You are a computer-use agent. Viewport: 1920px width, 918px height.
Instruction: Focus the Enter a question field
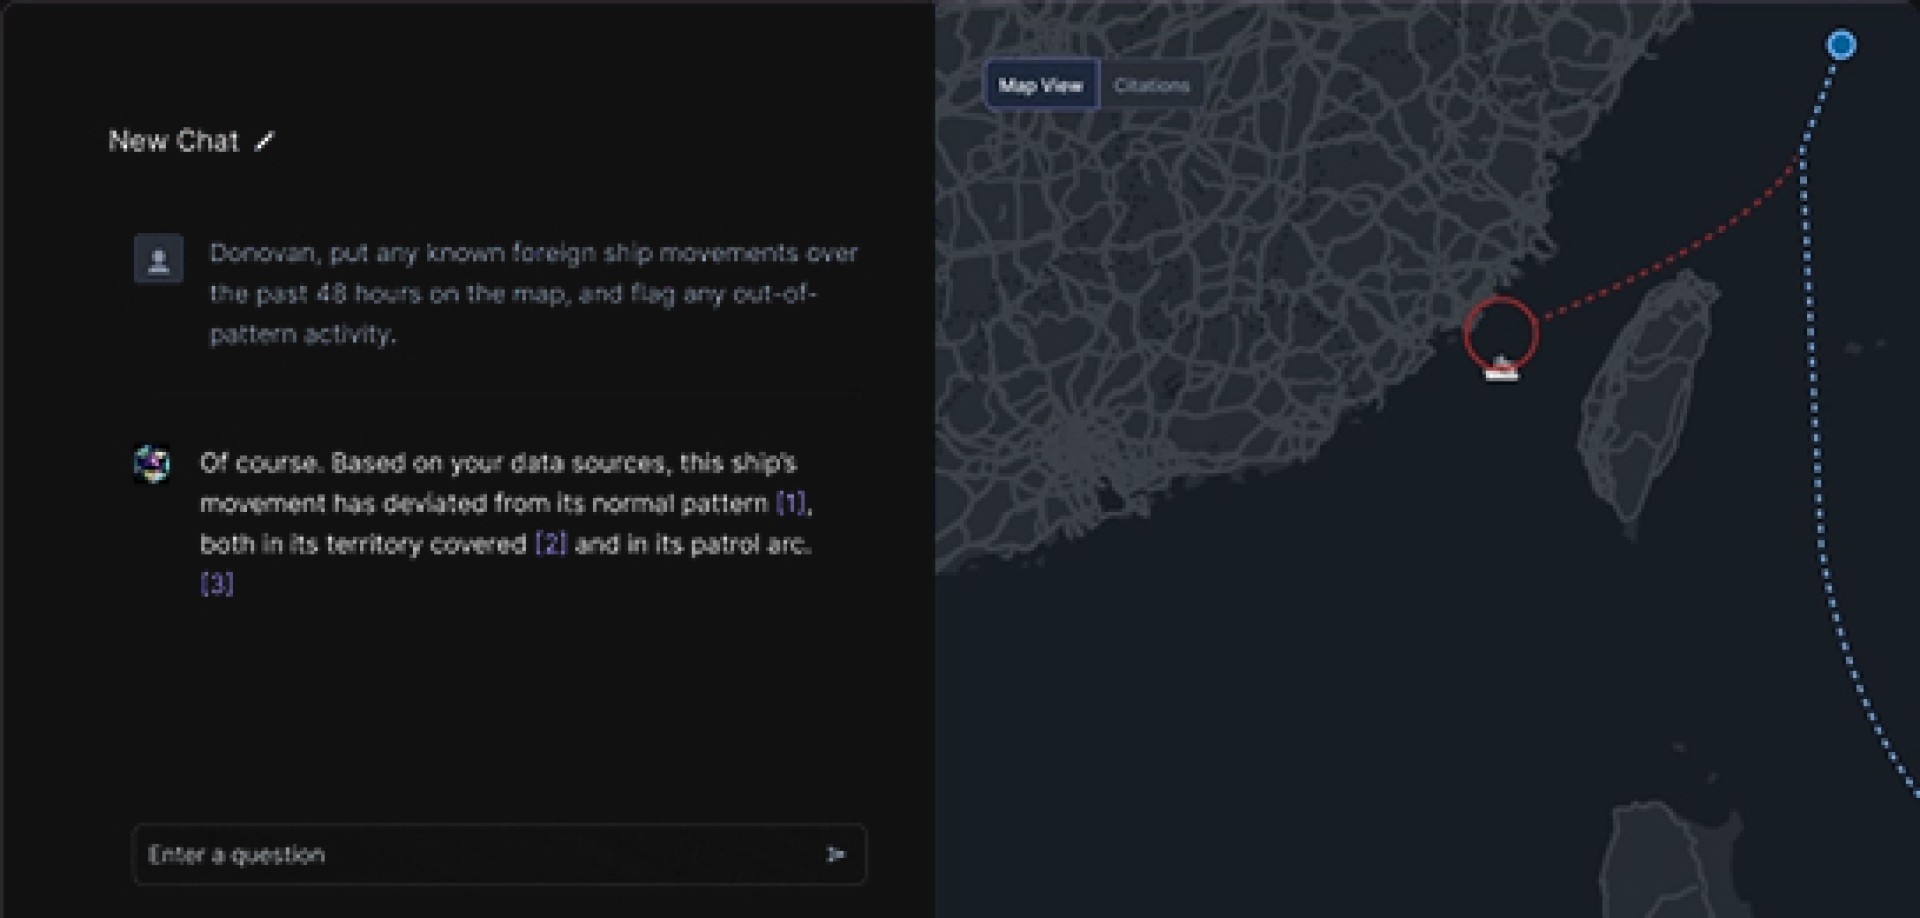tap(480, 854)
